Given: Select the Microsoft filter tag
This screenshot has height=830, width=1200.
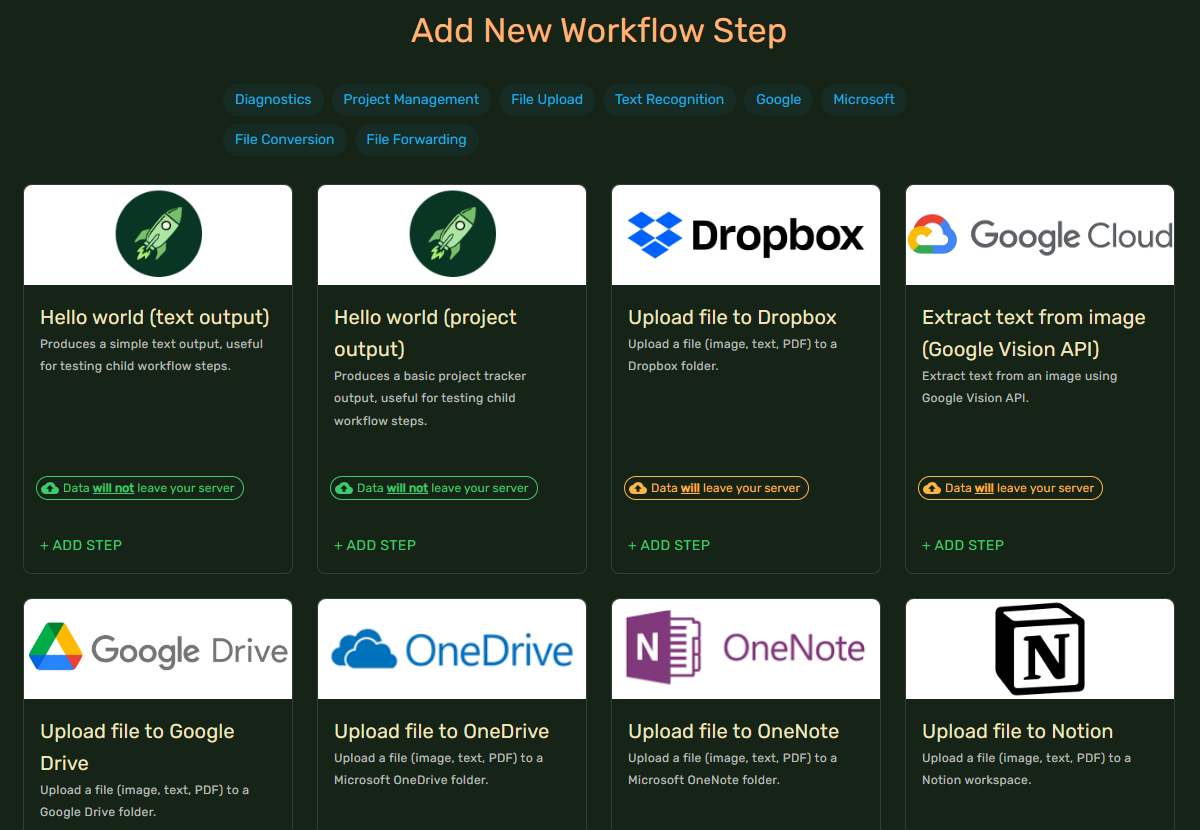Looking at the screenshot, I should tap(864, 100).
